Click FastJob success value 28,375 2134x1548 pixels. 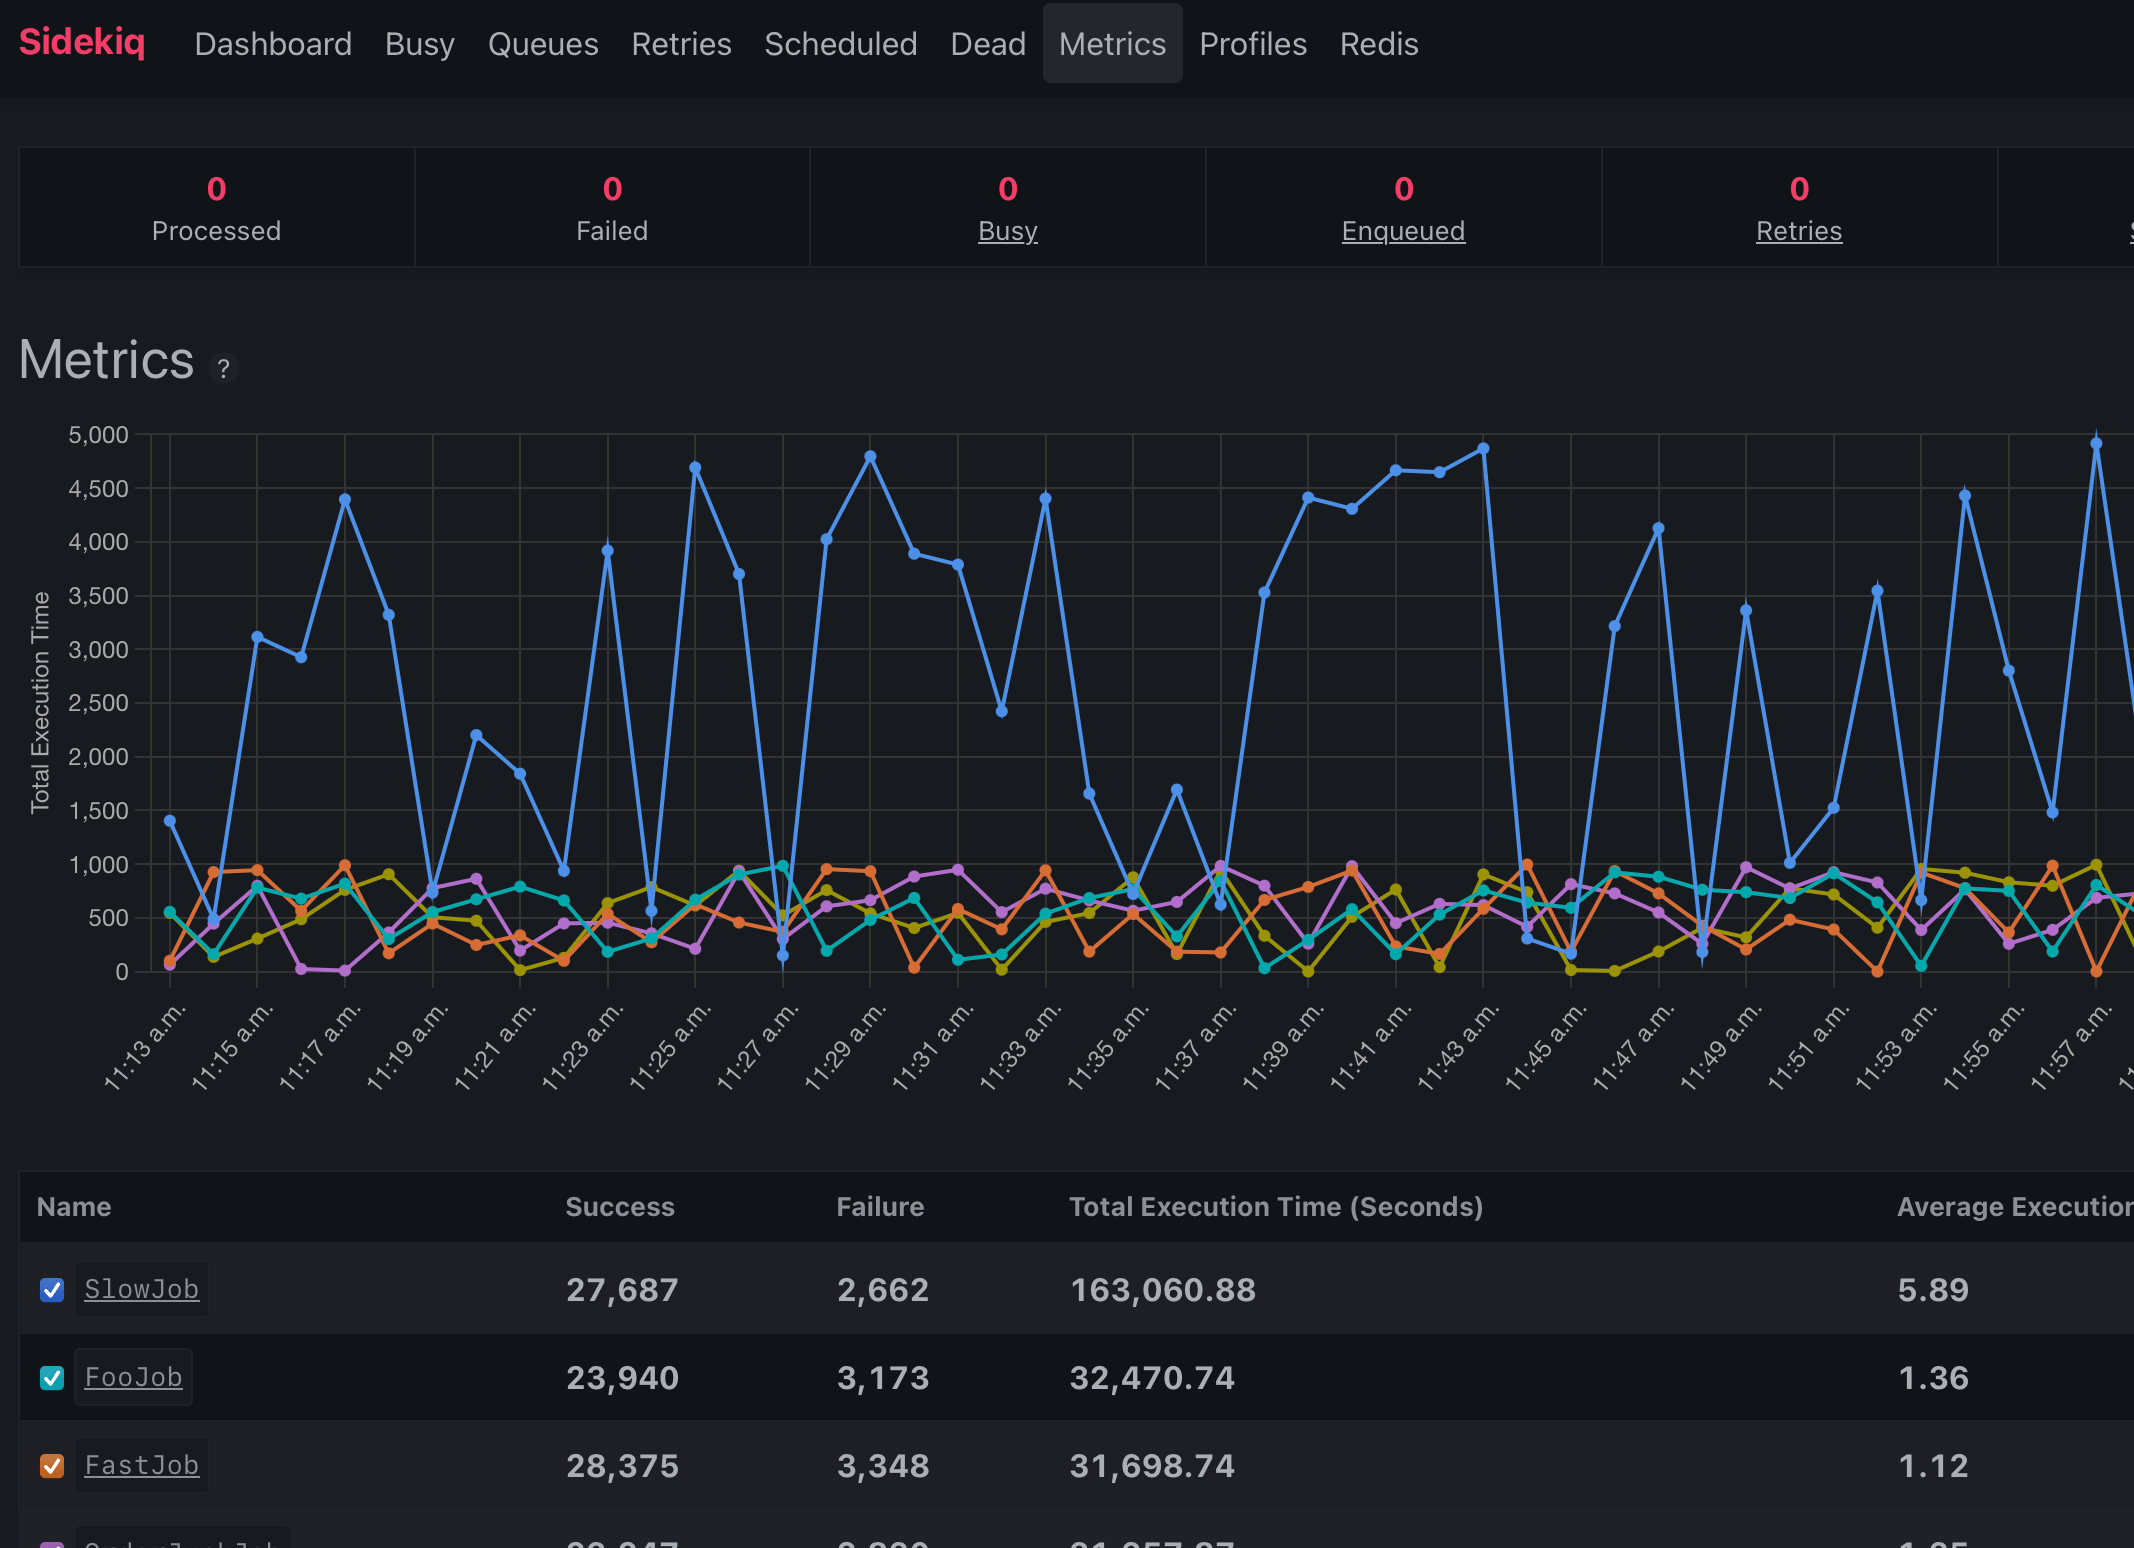pyautogui.click(x=622, y=1466)
